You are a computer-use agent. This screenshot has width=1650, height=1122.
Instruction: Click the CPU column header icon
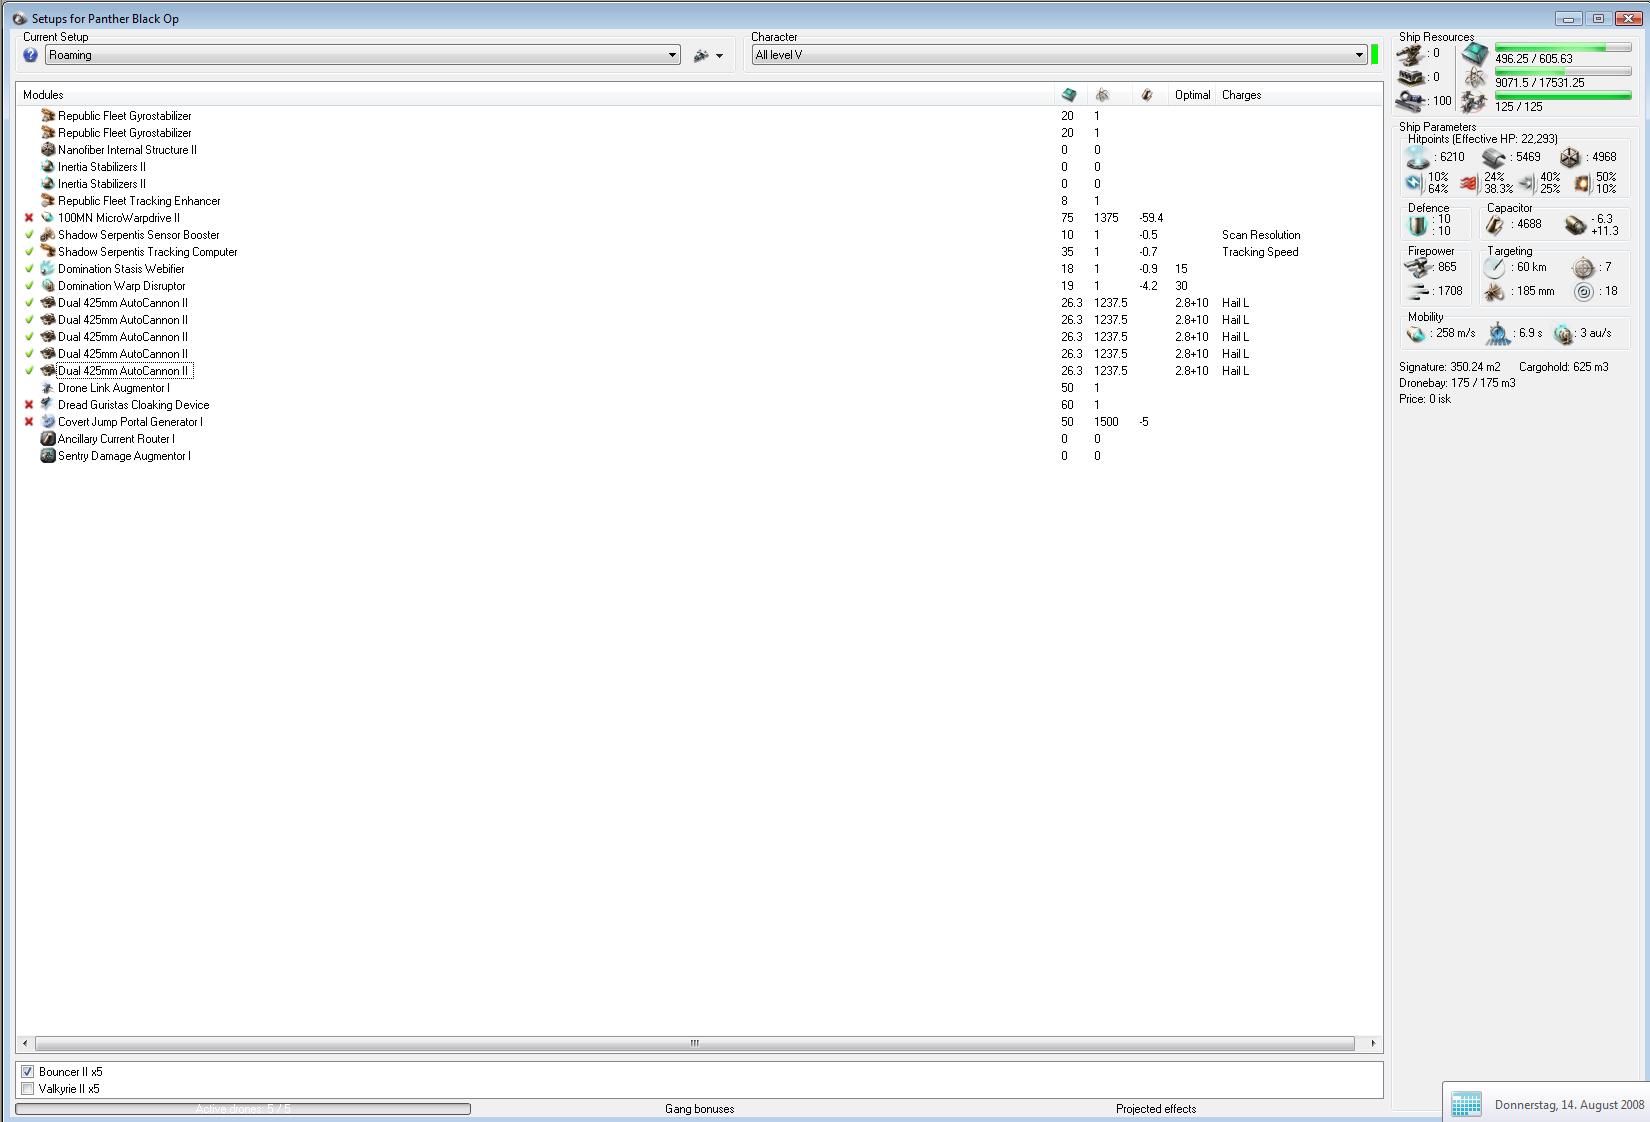click(x=1069, y=95)
